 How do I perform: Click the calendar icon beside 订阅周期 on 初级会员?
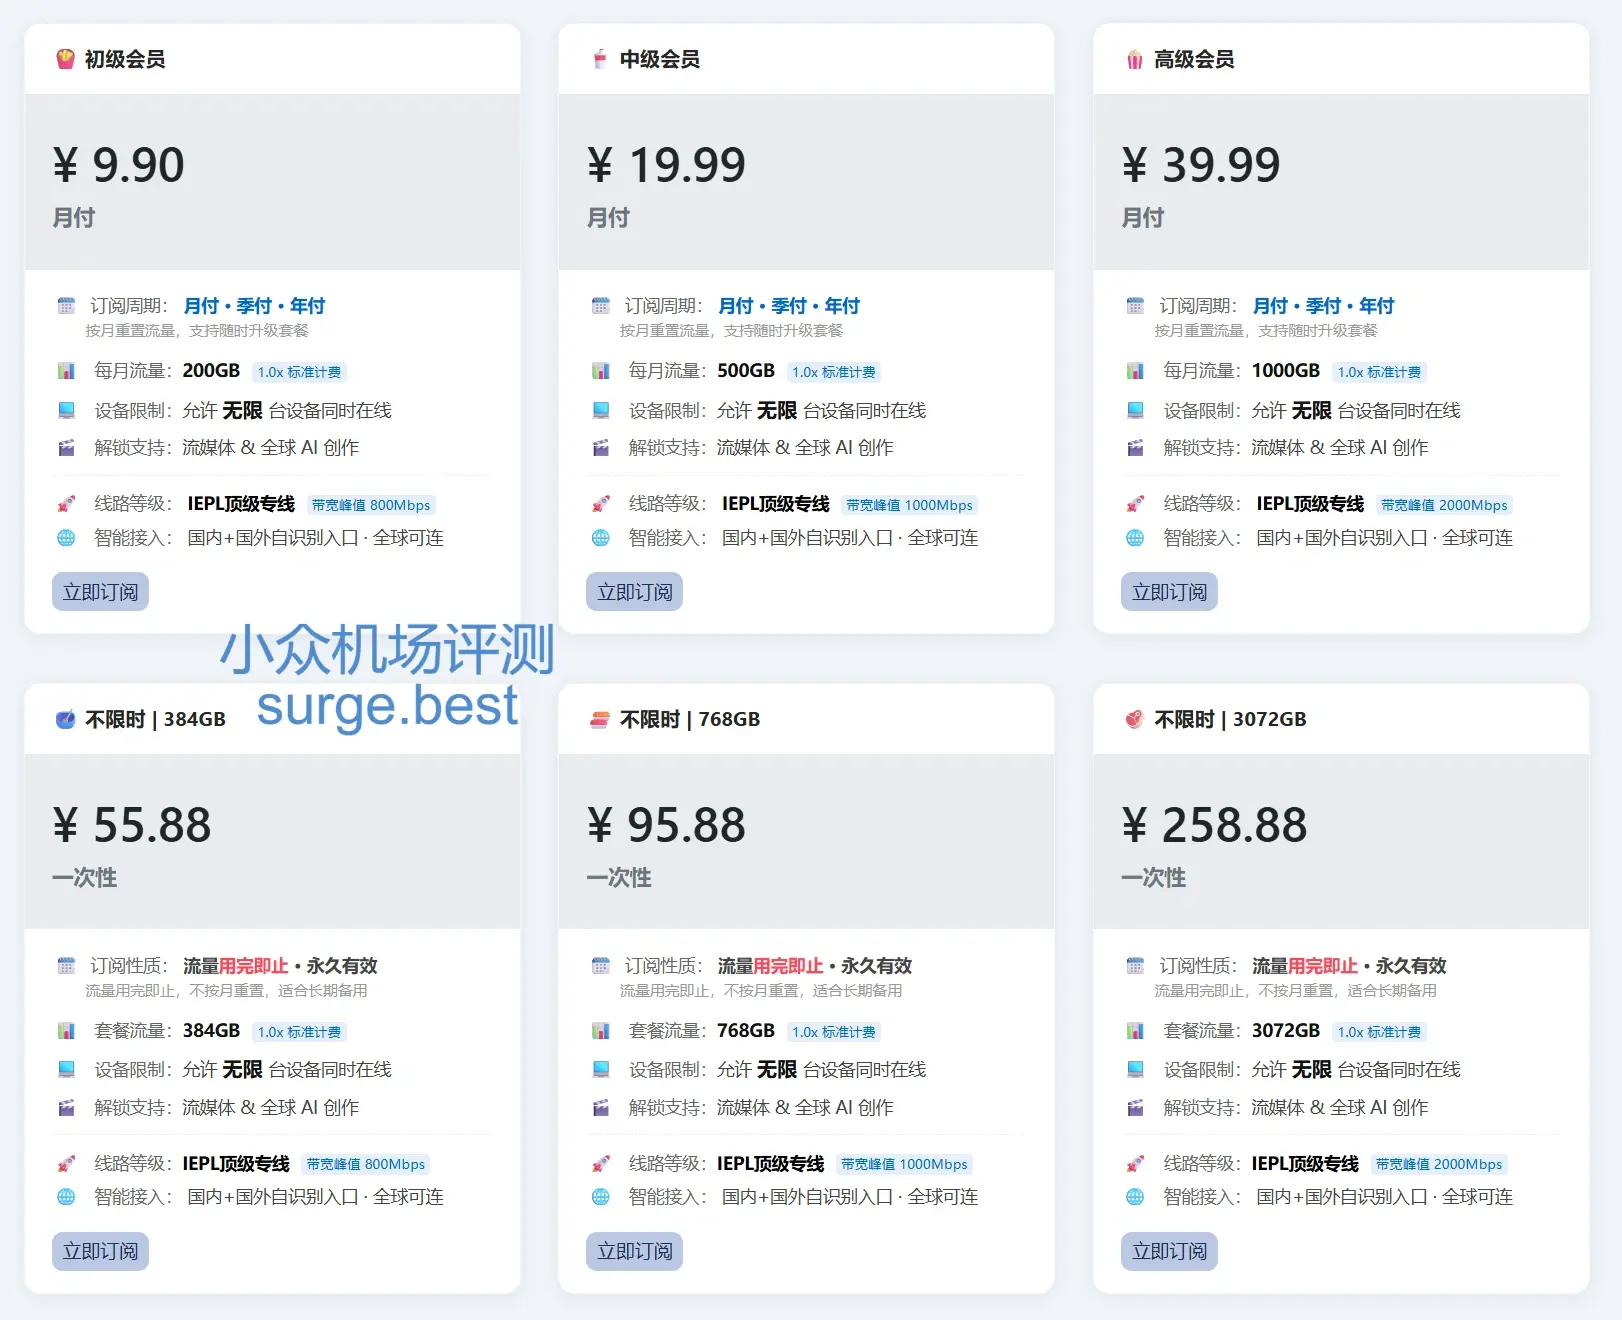pos(66,305)
